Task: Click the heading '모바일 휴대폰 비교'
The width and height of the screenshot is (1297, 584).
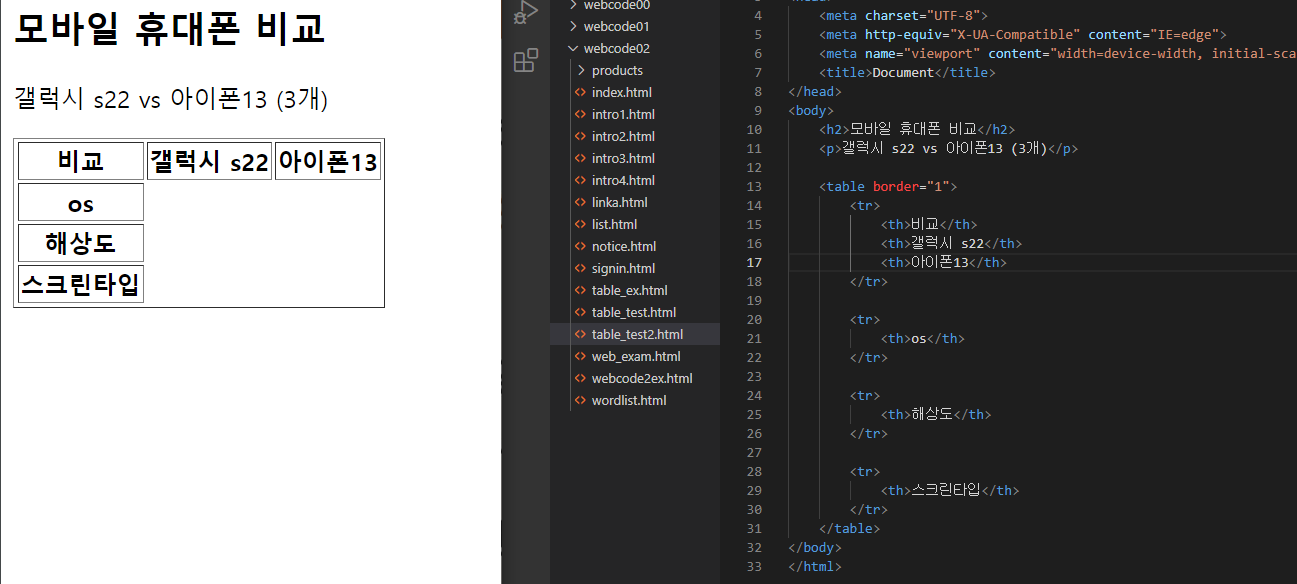Action: click(x=170, y=29)
